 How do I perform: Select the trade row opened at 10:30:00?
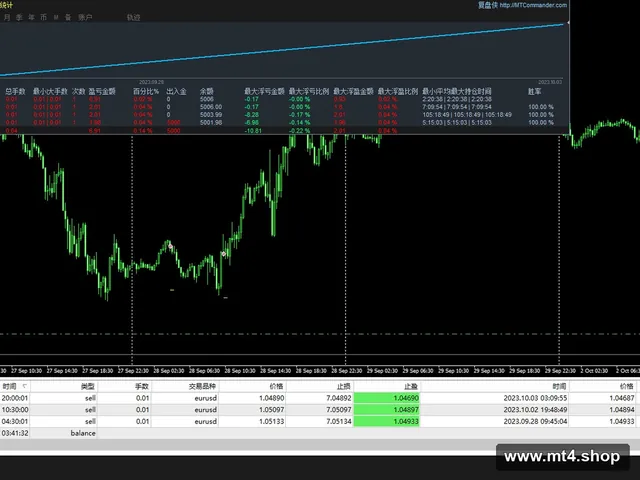click(x=320, y=409)
